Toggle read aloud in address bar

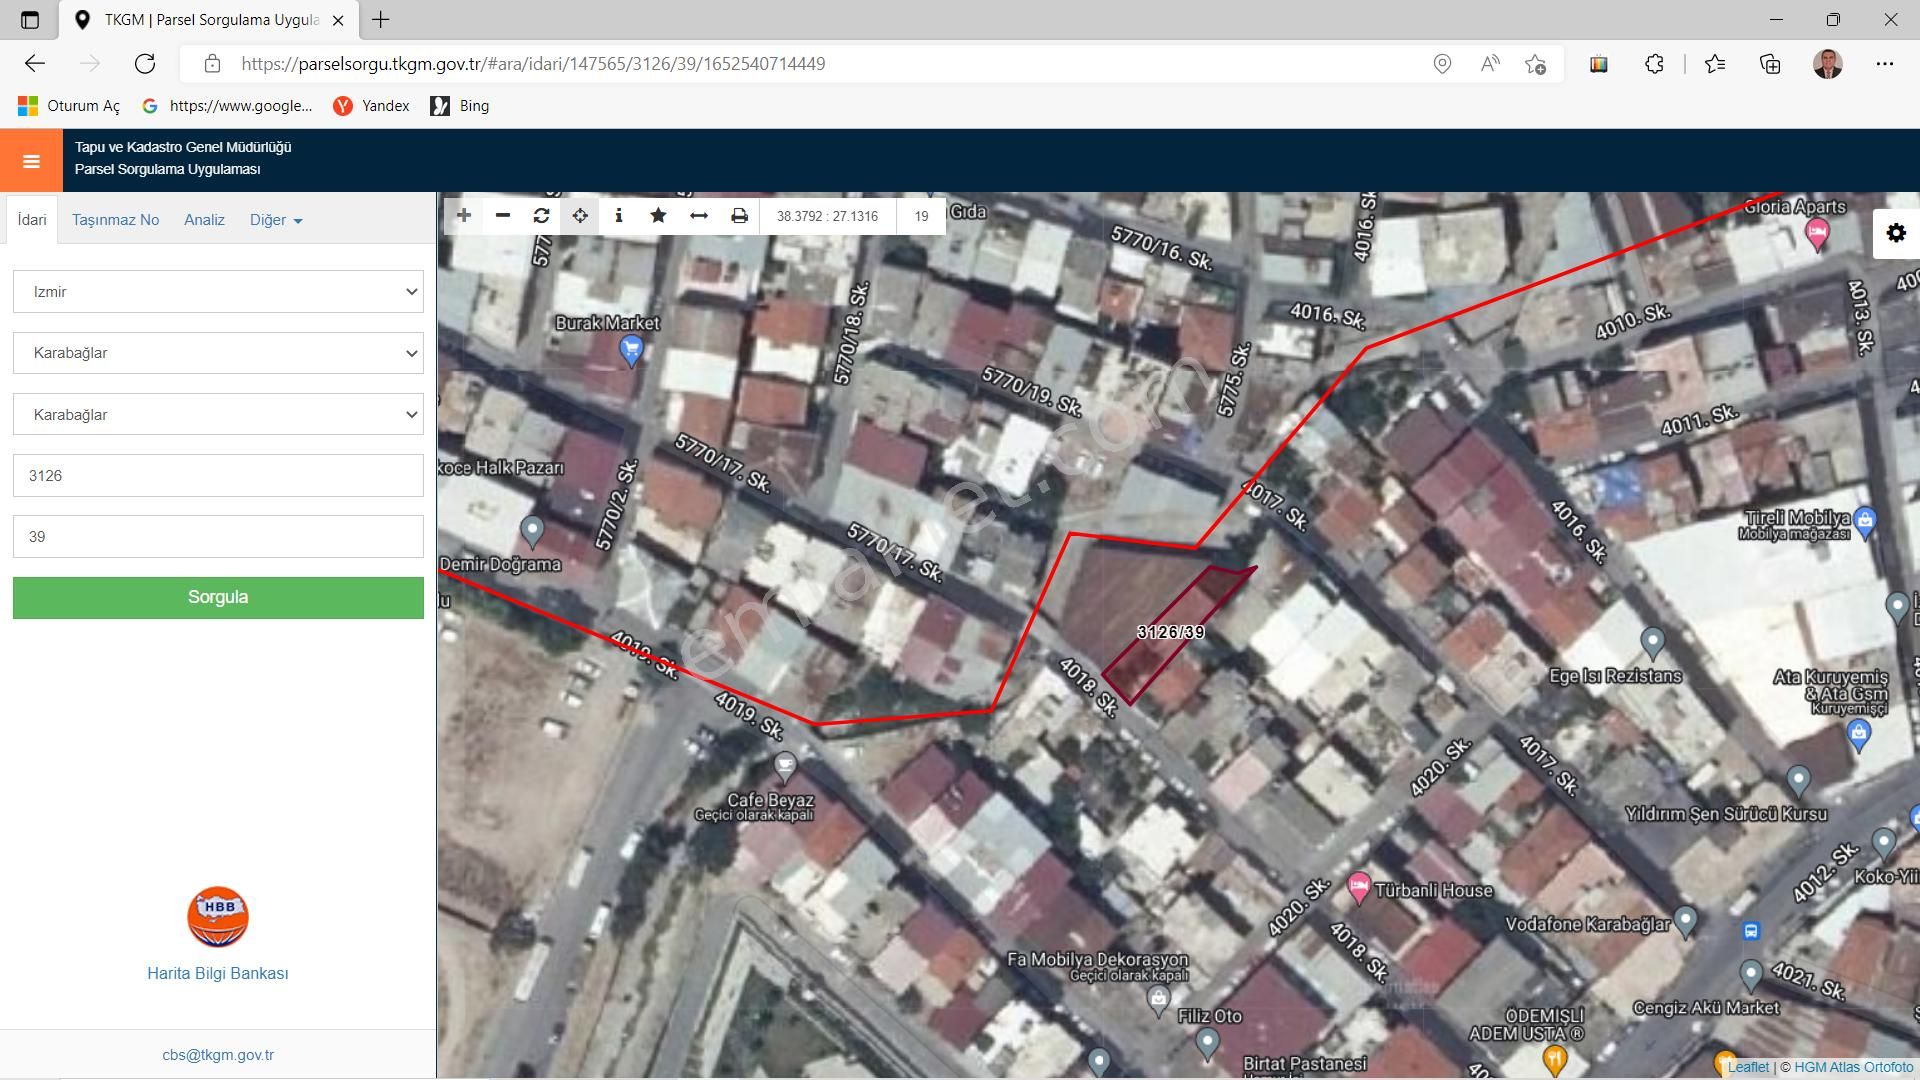point(1490,64)
